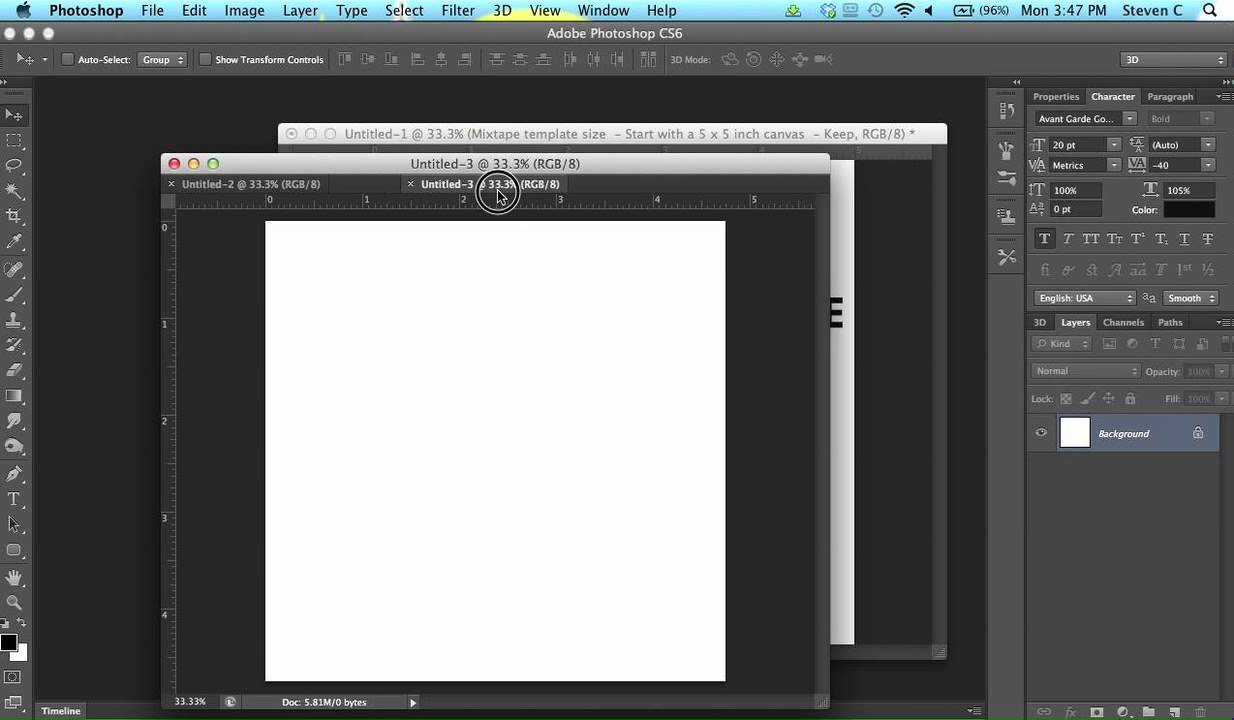Click the Lock position icon

[1108, 399]
